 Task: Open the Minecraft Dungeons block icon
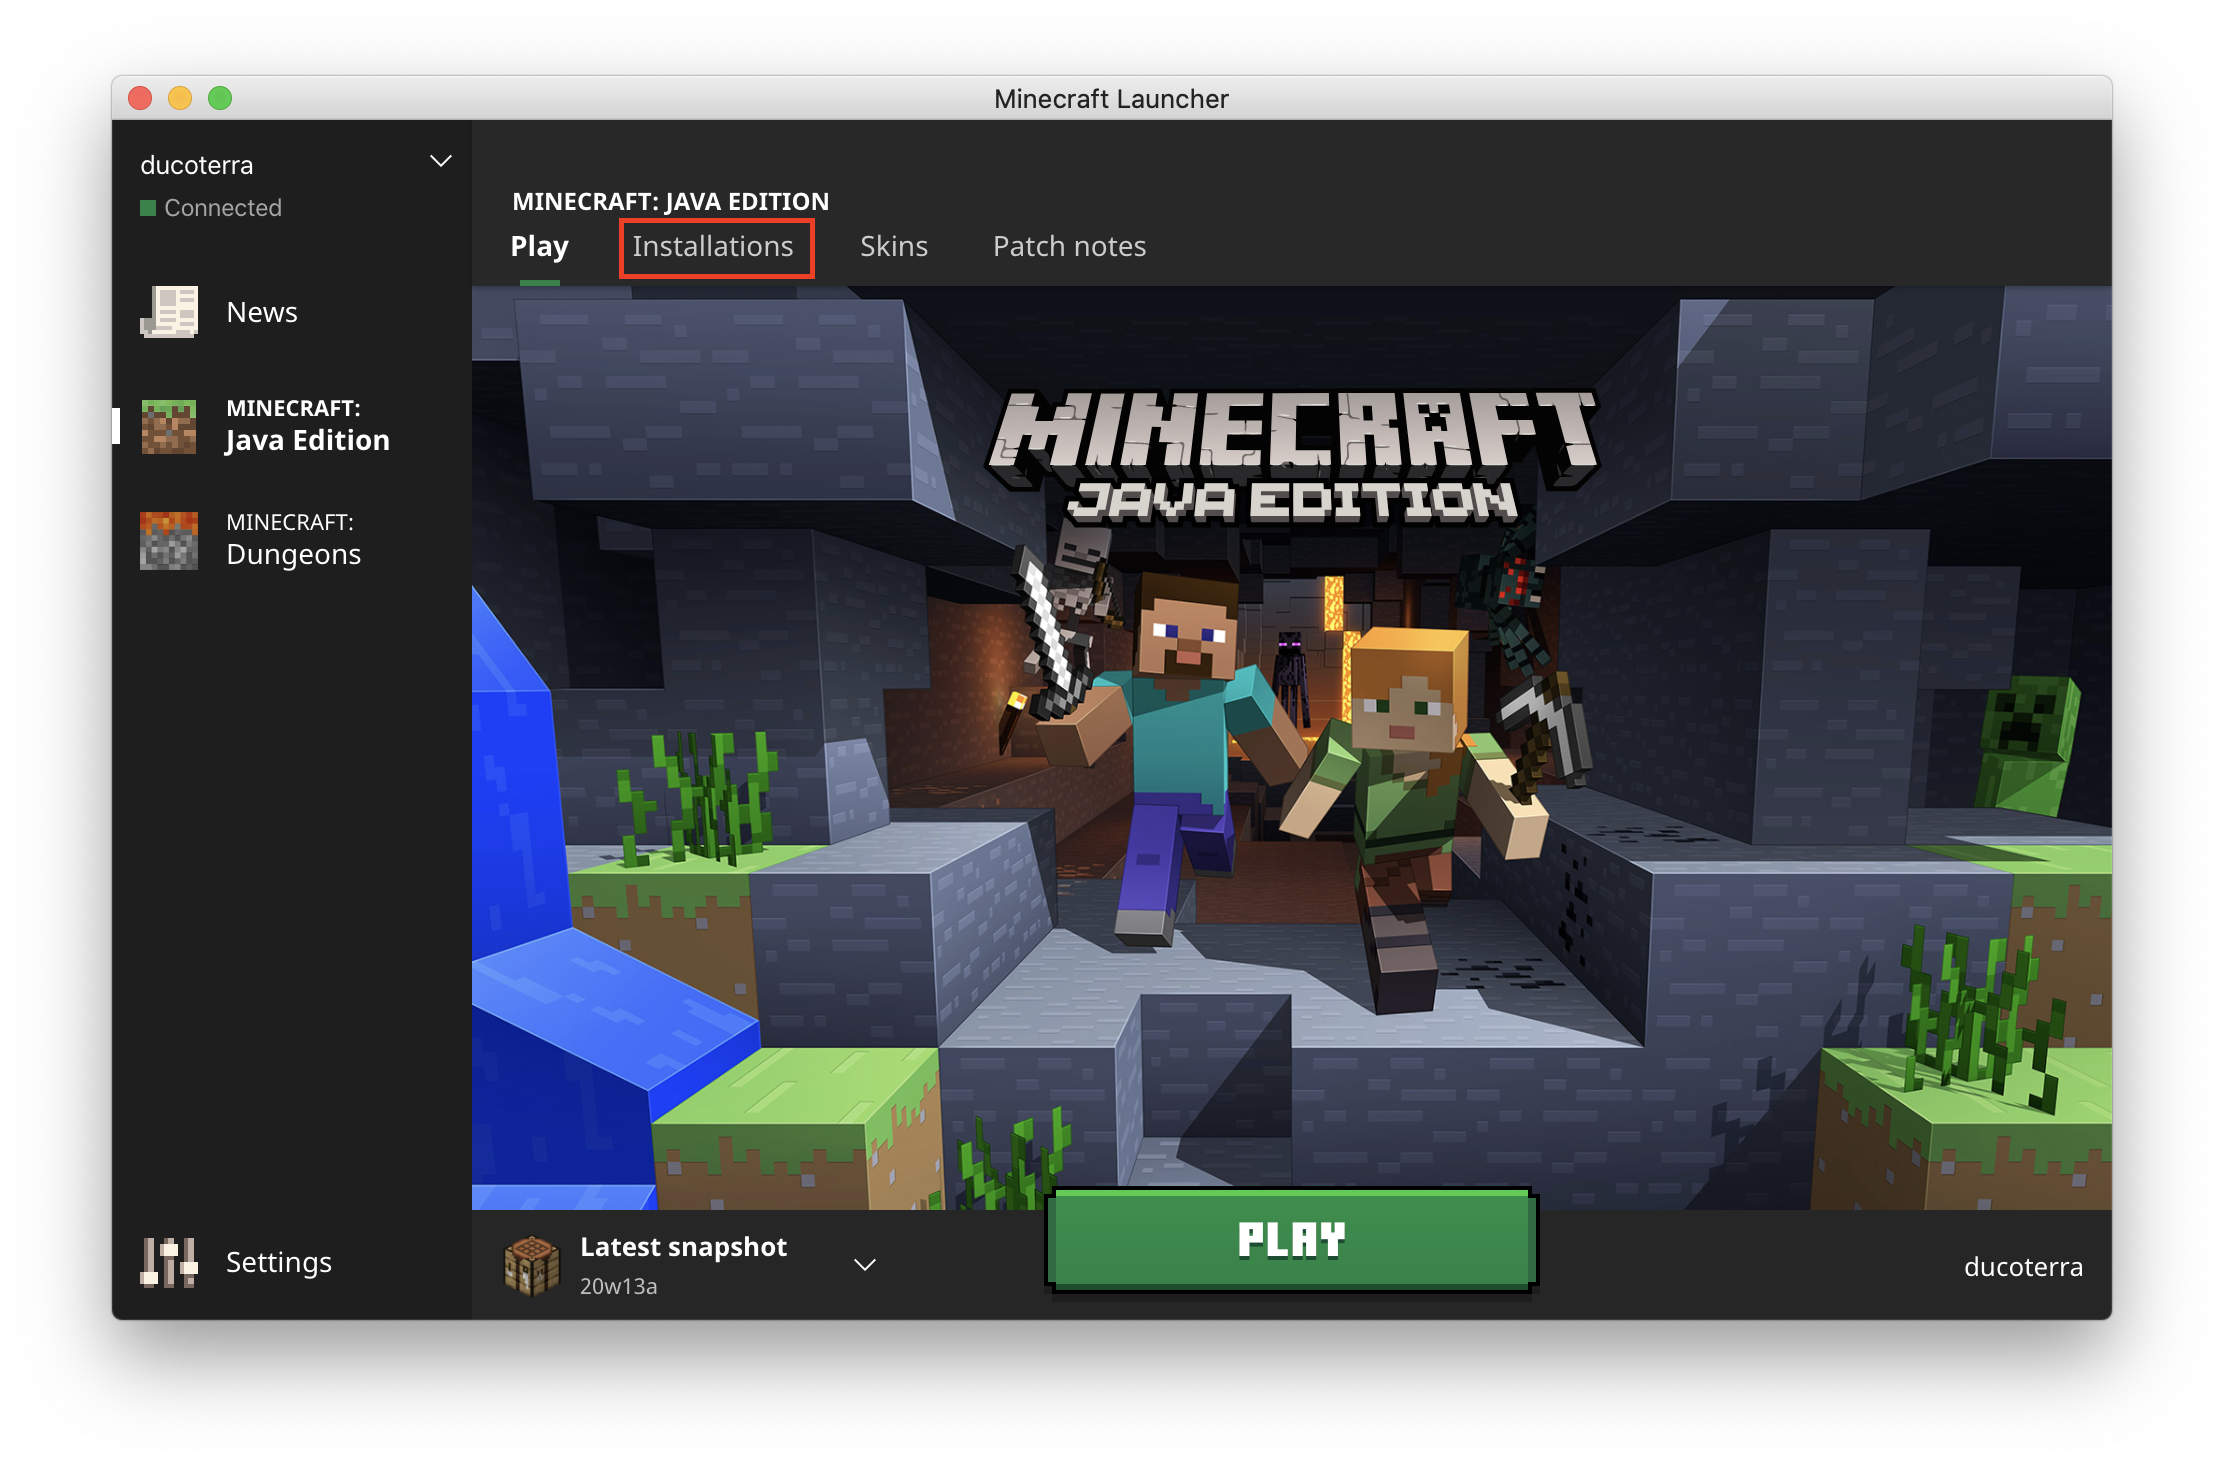[x=169, y=540]
